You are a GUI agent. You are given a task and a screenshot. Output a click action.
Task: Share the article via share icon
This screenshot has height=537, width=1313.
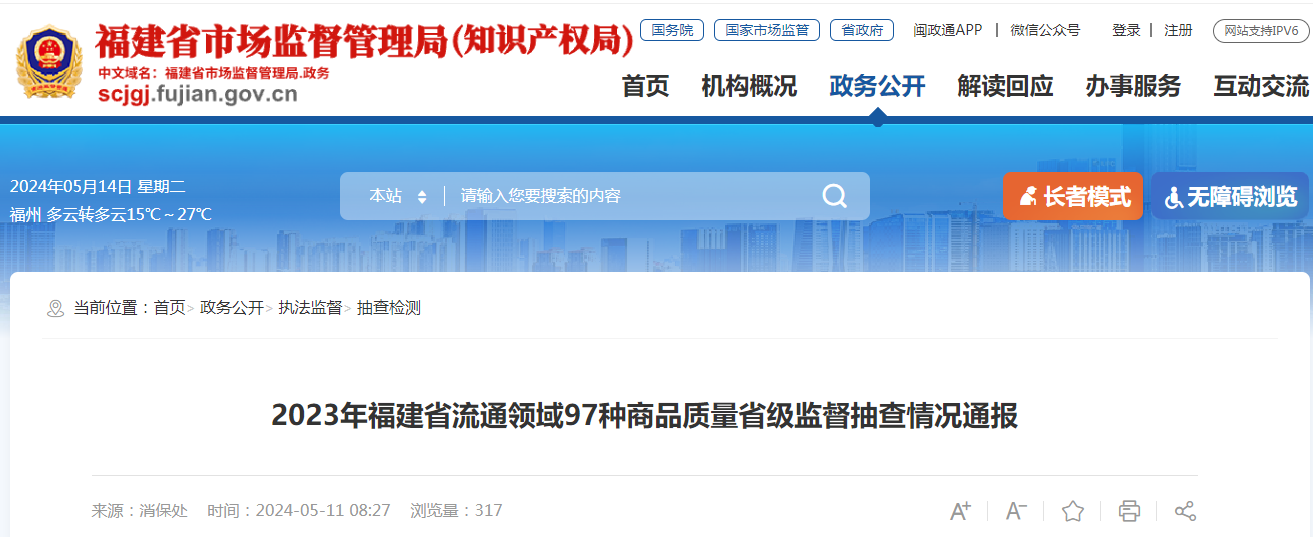(1185, 511)
